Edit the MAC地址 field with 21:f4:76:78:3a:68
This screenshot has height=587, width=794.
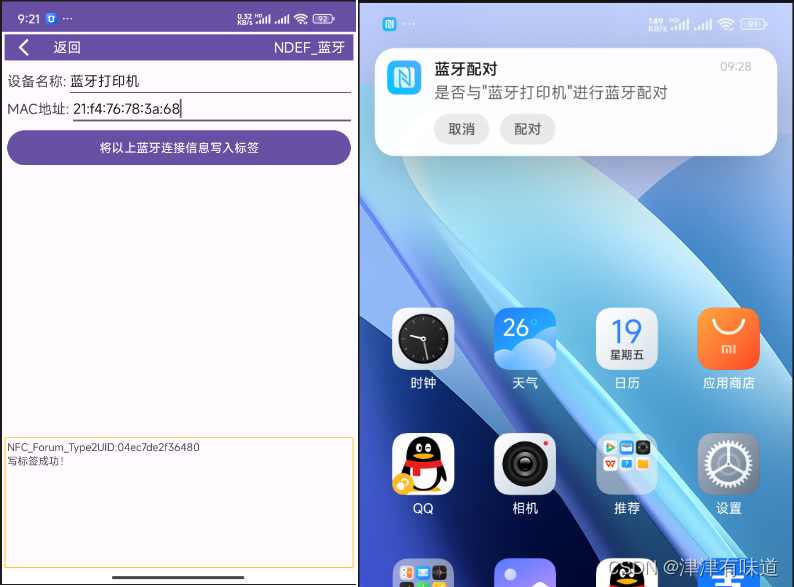click(212, 109)
